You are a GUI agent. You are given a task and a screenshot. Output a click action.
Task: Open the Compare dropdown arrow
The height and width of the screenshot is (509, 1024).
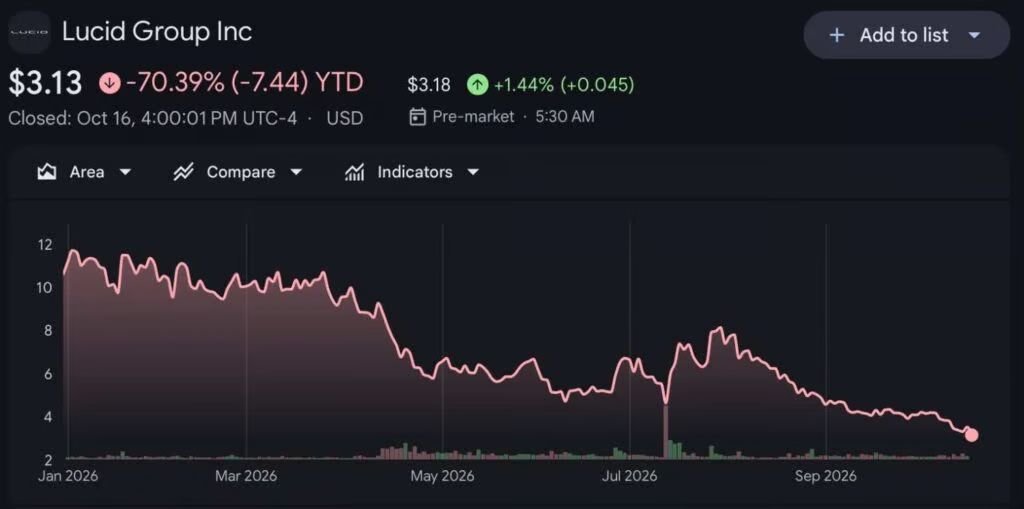tap(296, 172)
